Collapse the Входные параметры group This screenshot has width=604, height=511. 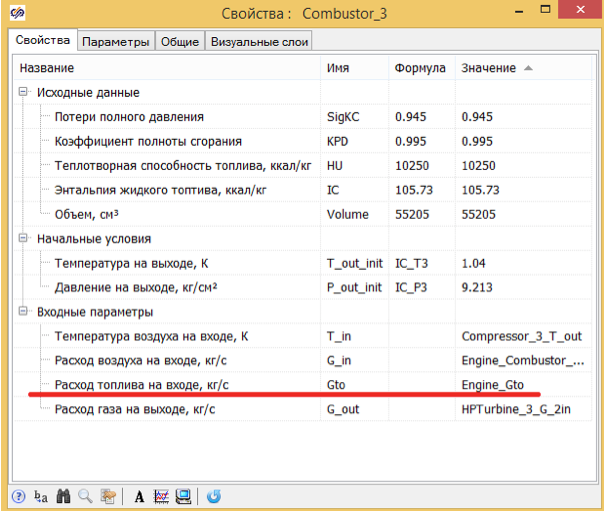pyautogui.click(x=23, y=311)
